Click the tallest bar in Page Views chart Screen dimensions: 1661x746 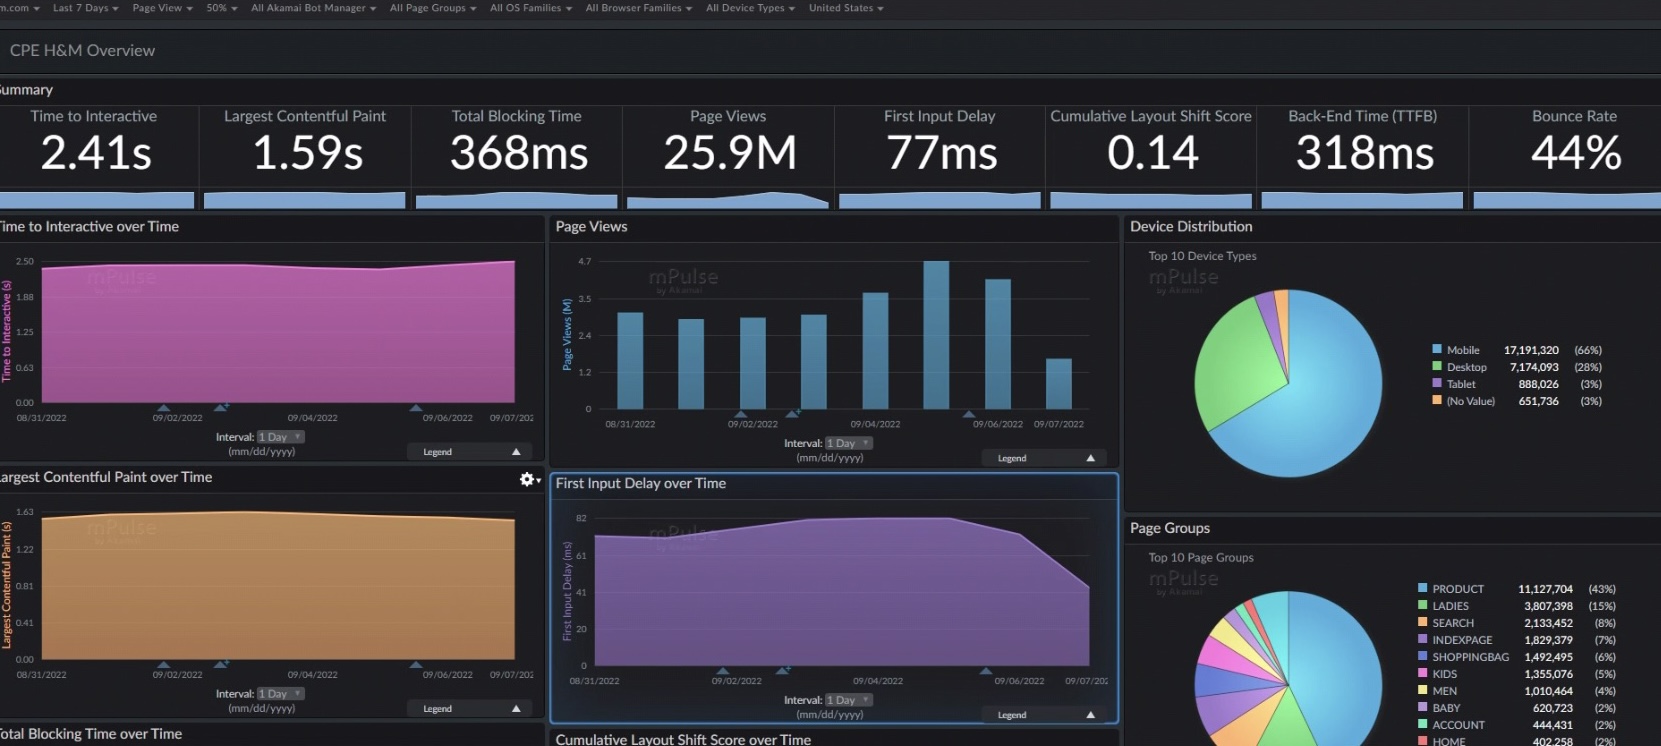[x=936, y=335]
